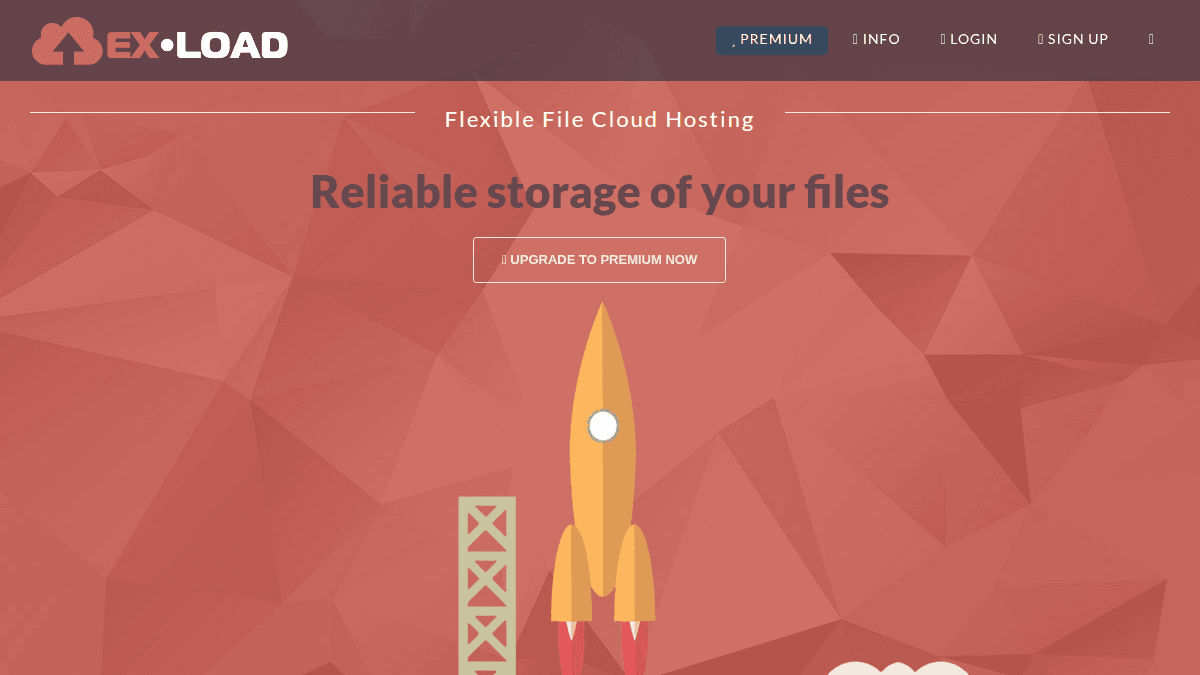Click the Reliable storage of your files headline
This screenshot has width=1200, height=675.
point(600,191)
